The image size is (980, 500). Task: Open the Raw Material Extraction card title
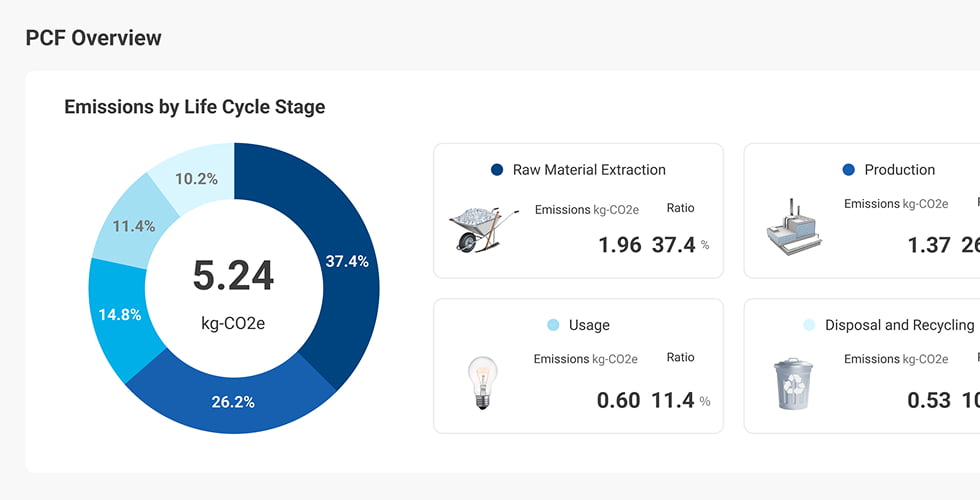tap(589, 169)
